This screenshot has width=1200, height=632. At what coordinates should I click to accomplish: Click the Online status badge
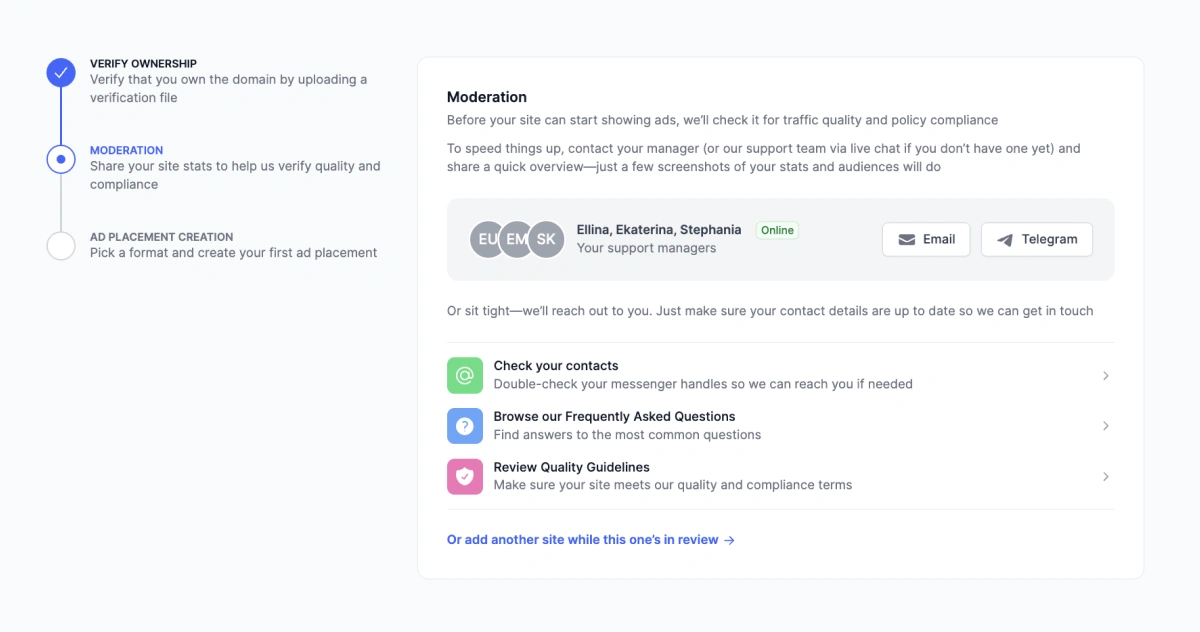click(777, 230)
